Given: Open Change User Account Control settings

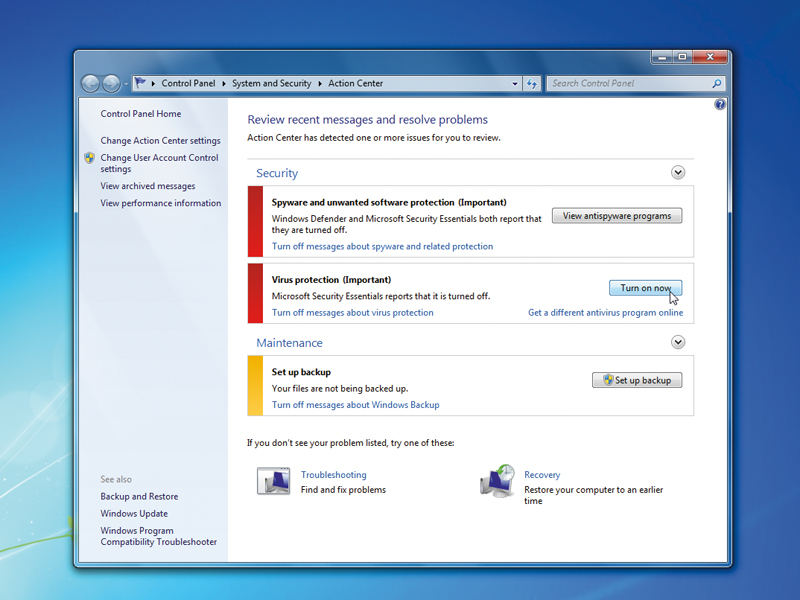Looking at the screenshot, I should click(x=159, y=163).
